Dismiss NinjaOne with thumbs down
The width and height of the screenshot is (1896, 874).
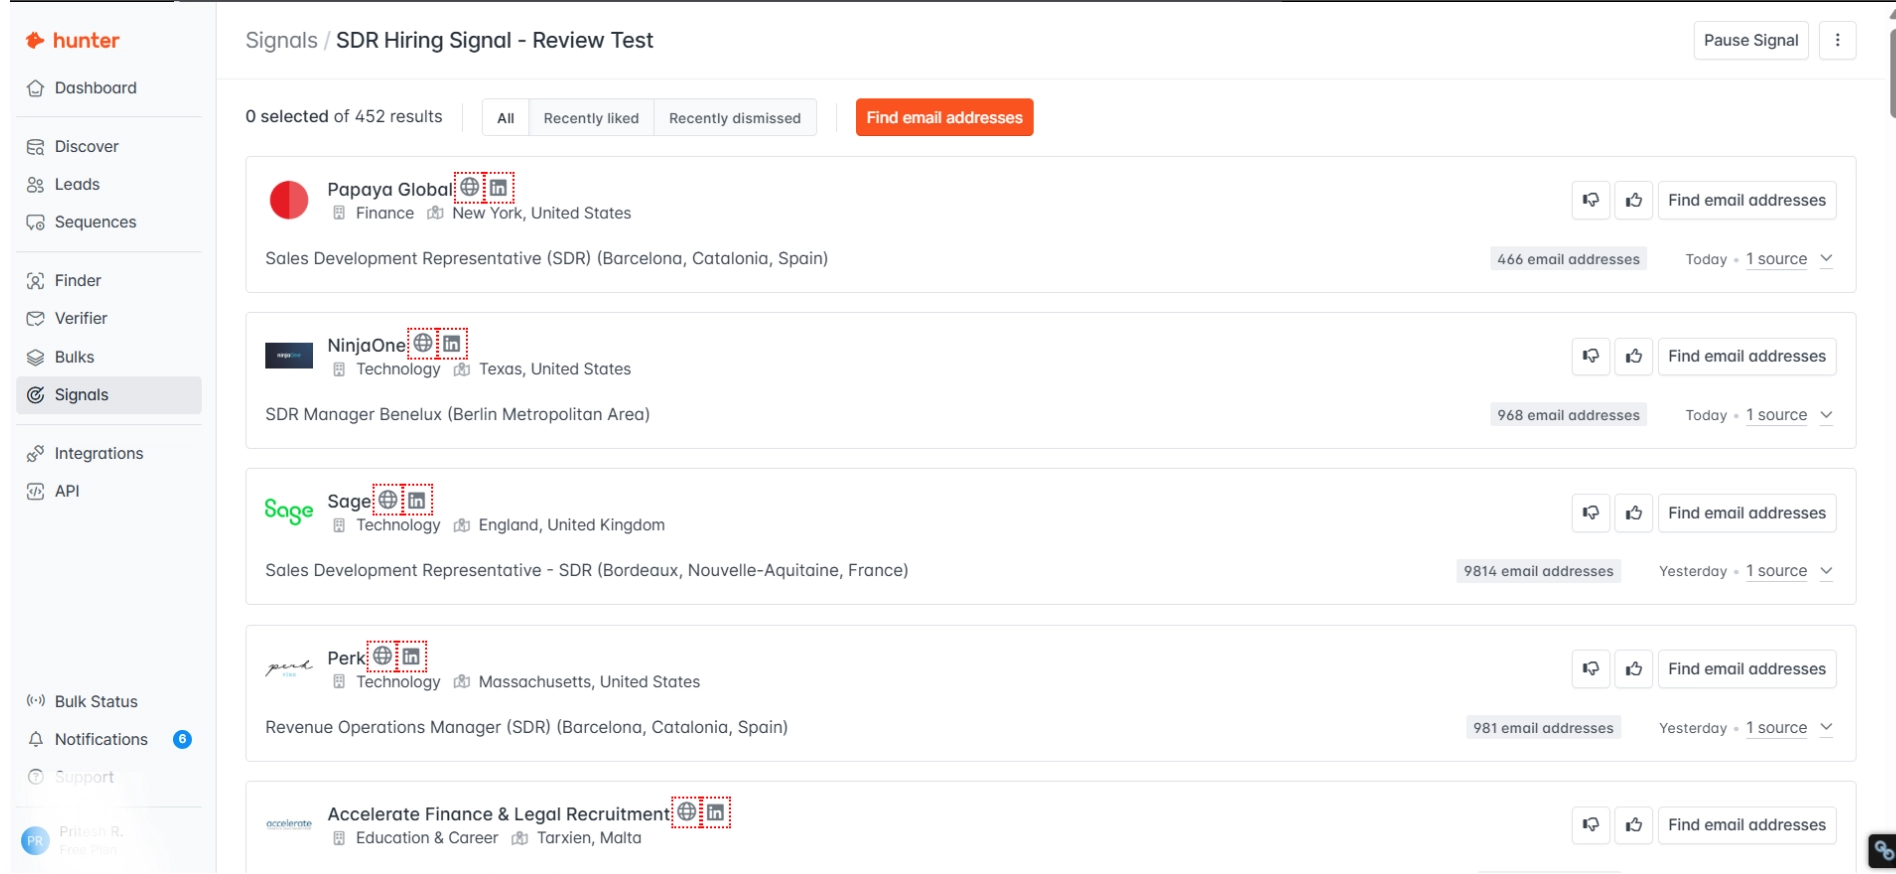[1591, 356]
